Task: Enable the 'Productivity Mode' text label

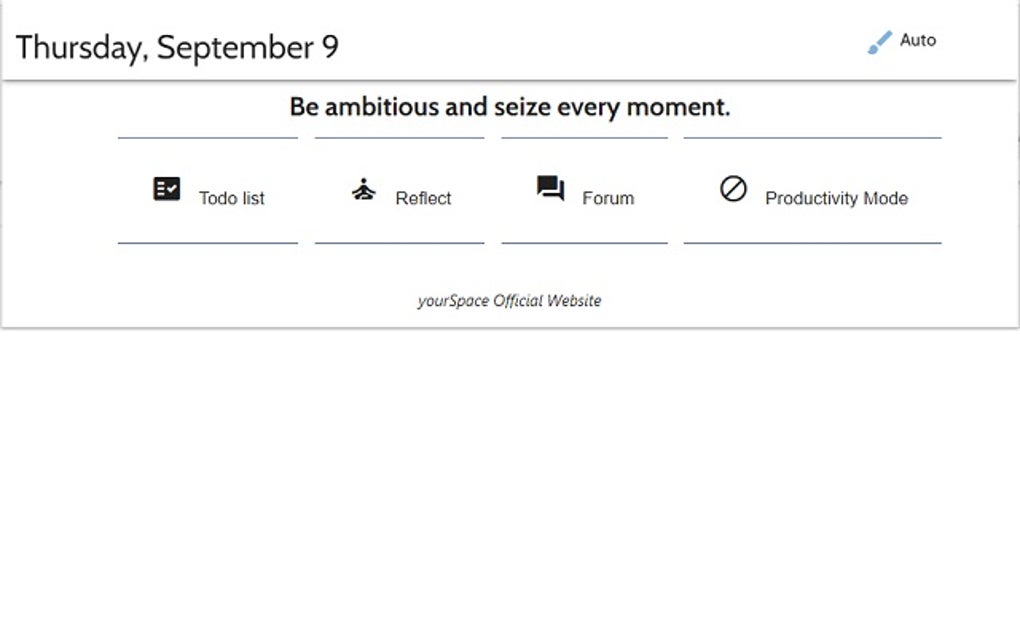Action: coord(836,198)
